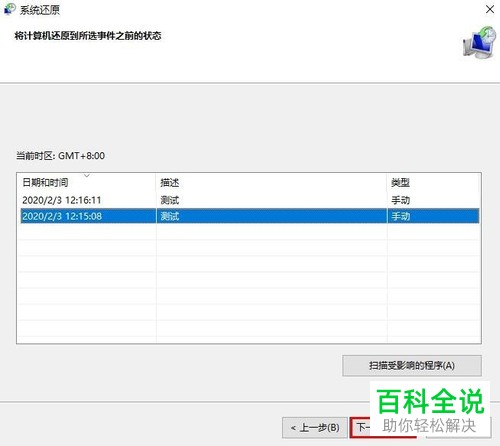Screen dimensions: 500x446
Task: Click the 描述 column header
Action: click(271, 182)
